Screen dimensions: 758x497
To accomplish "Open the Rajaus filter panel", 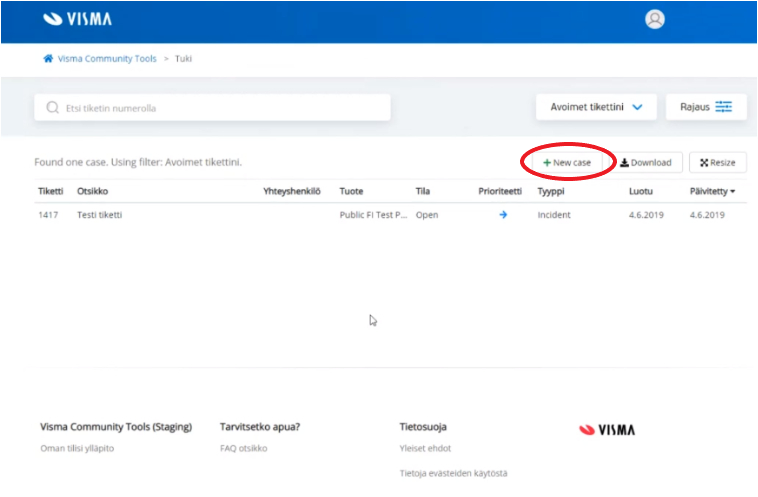I will pos(706,107).
